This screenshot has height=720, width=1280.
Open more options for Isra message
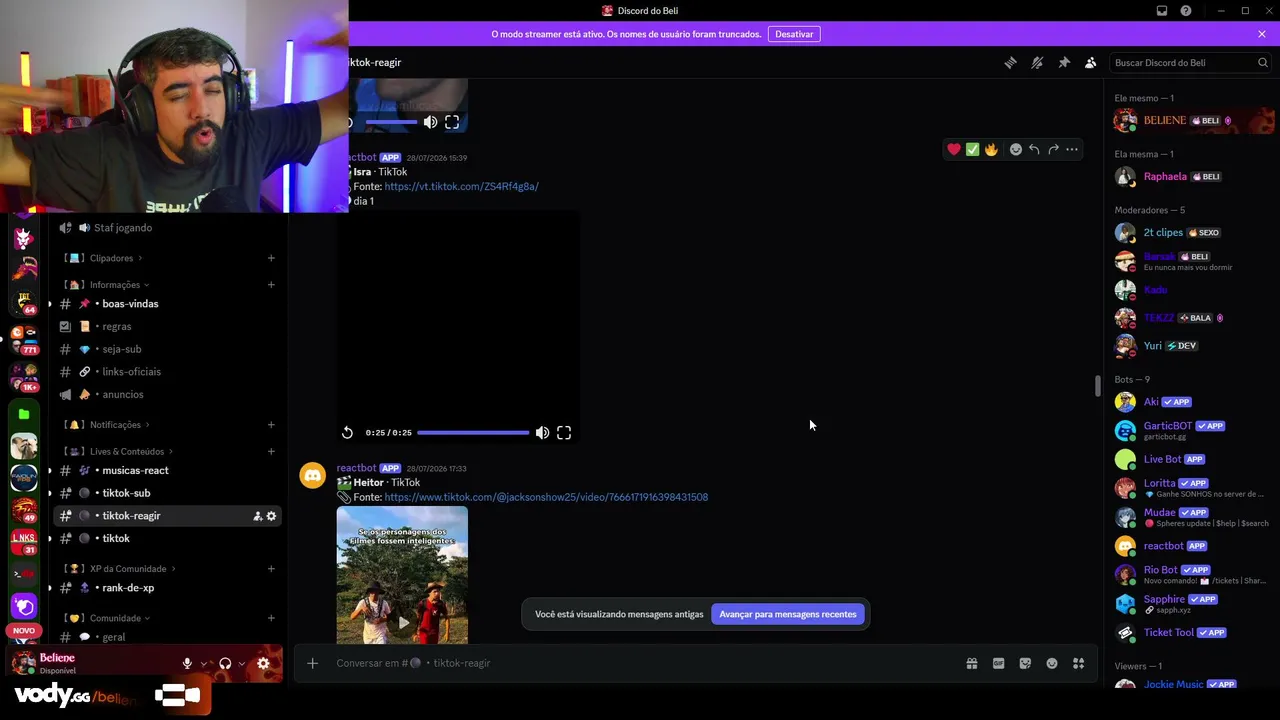(1072, 150)
